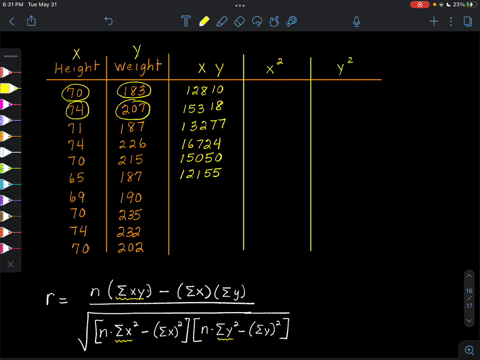
Task: Go back to the notes library
Action: point(12,22)
